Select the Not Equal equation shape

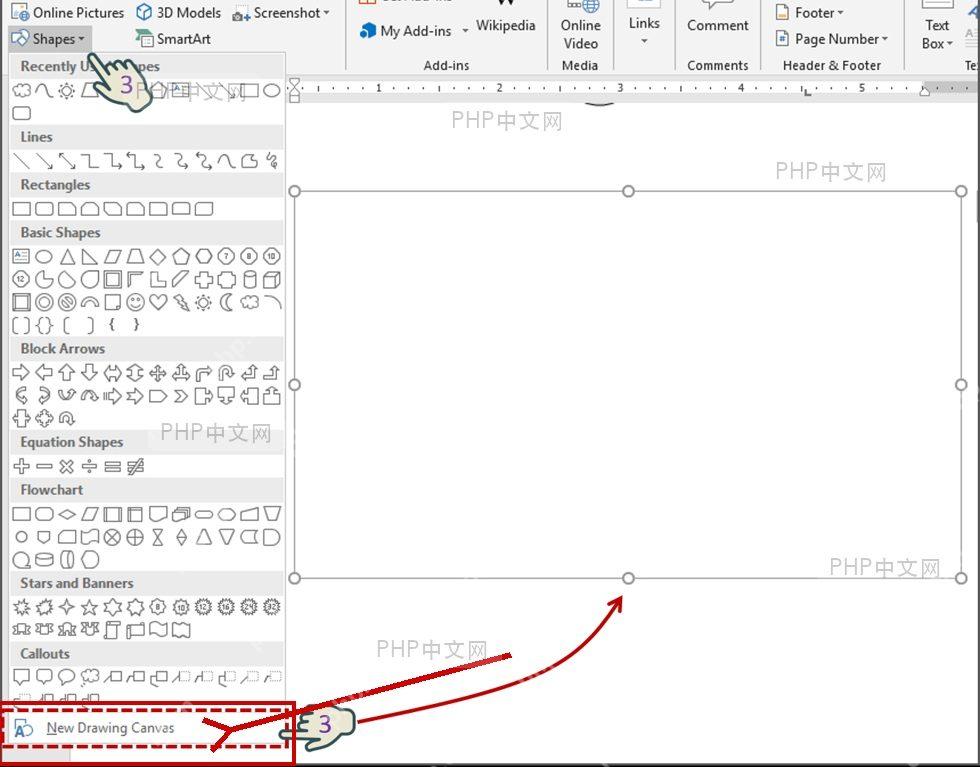tap(135, 466)
